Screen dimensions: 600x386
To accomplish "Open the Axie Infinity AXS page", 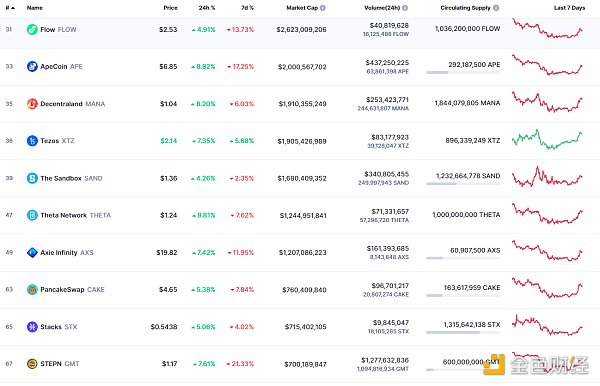I will point(67,252).
